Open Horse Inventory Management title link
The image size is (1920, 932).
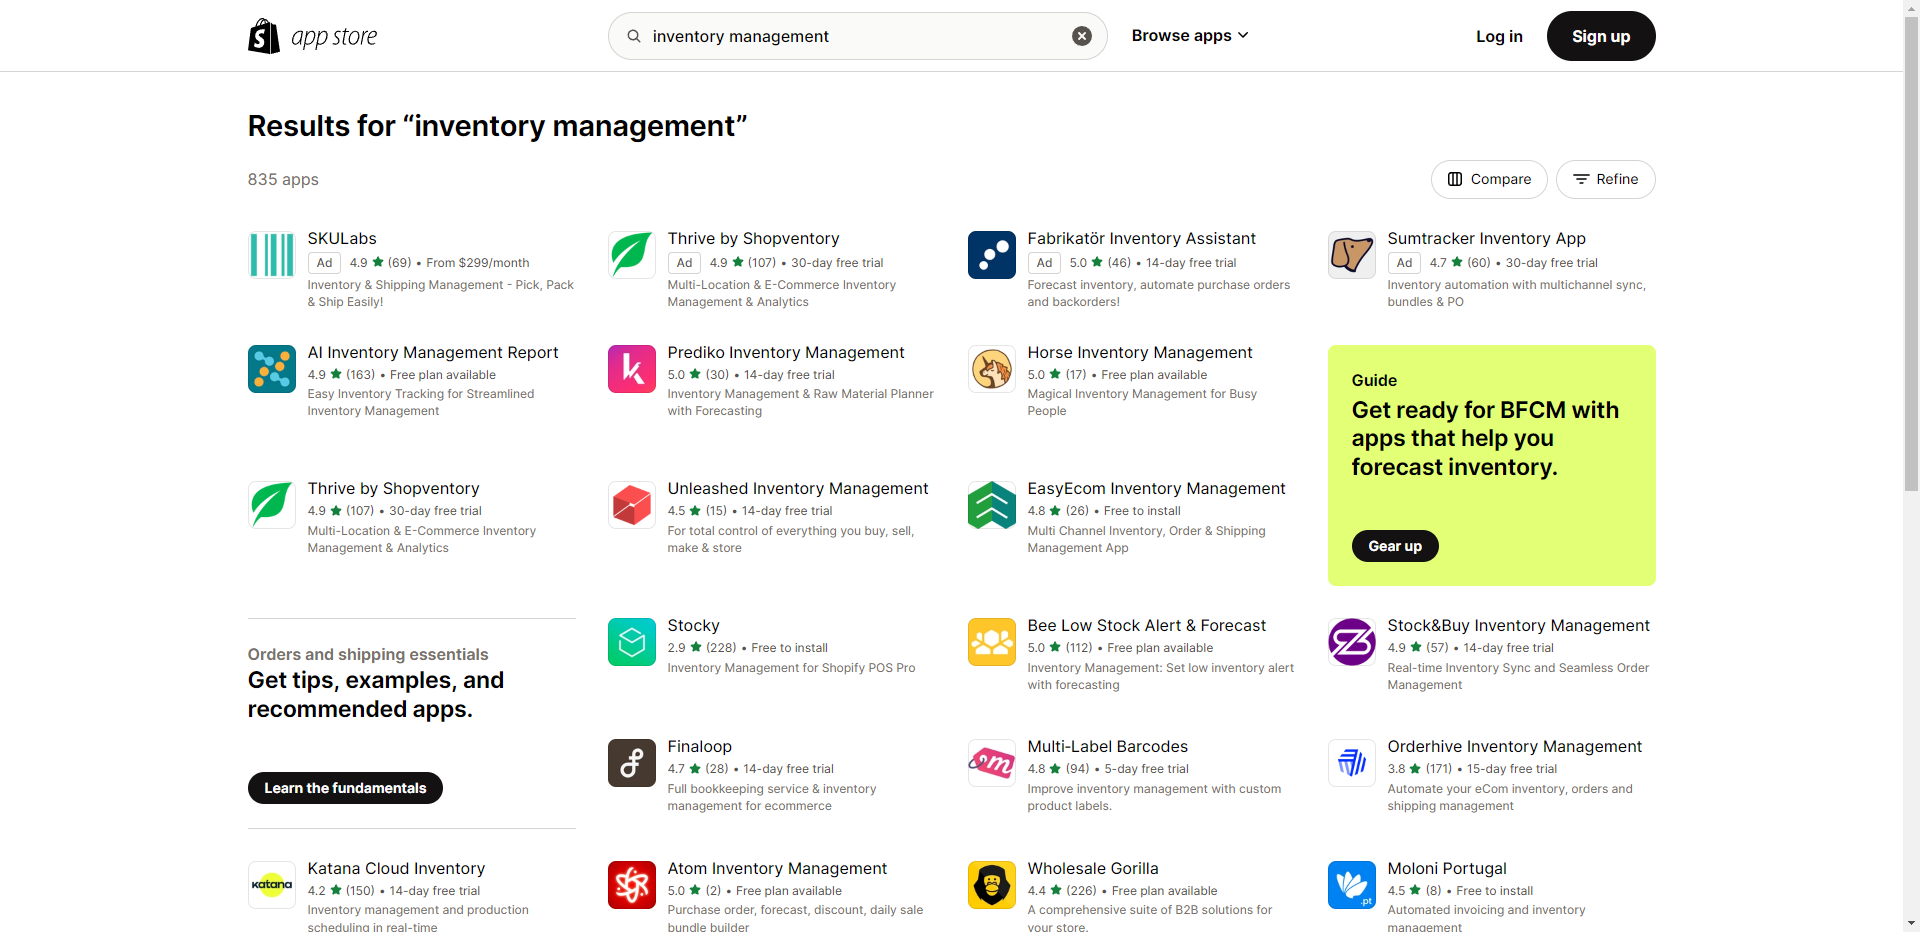1140,352
